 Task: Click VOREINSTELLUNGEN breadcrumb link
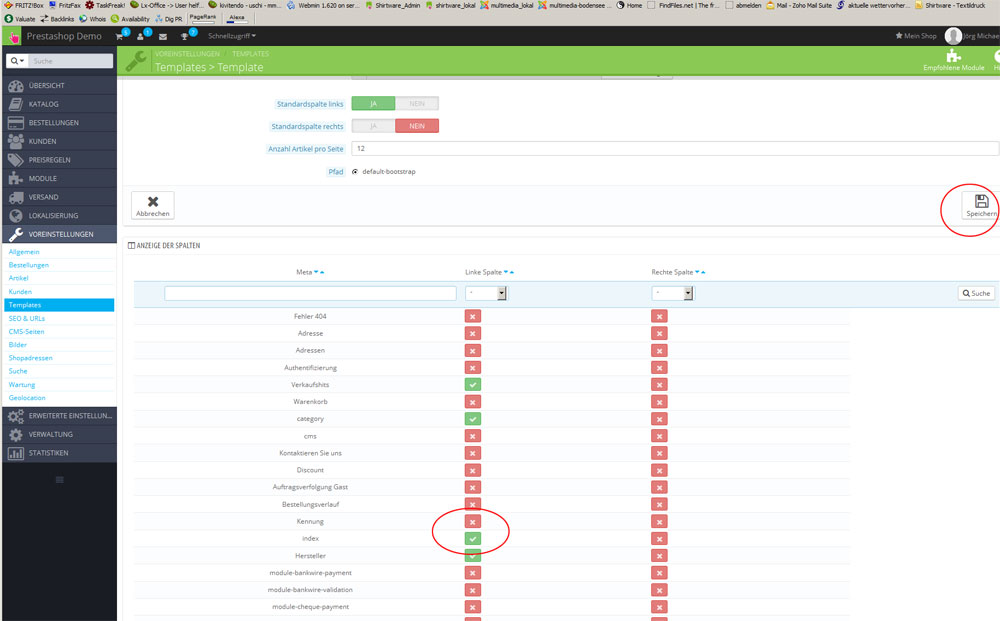188,54
